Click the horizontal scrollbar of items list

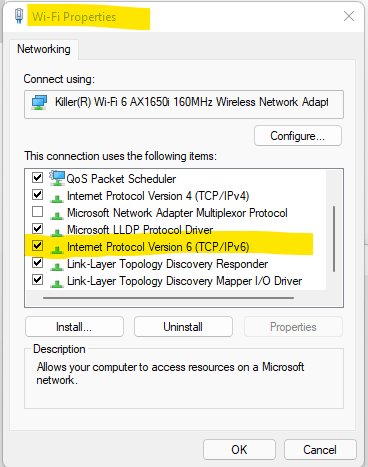(168, 298)
